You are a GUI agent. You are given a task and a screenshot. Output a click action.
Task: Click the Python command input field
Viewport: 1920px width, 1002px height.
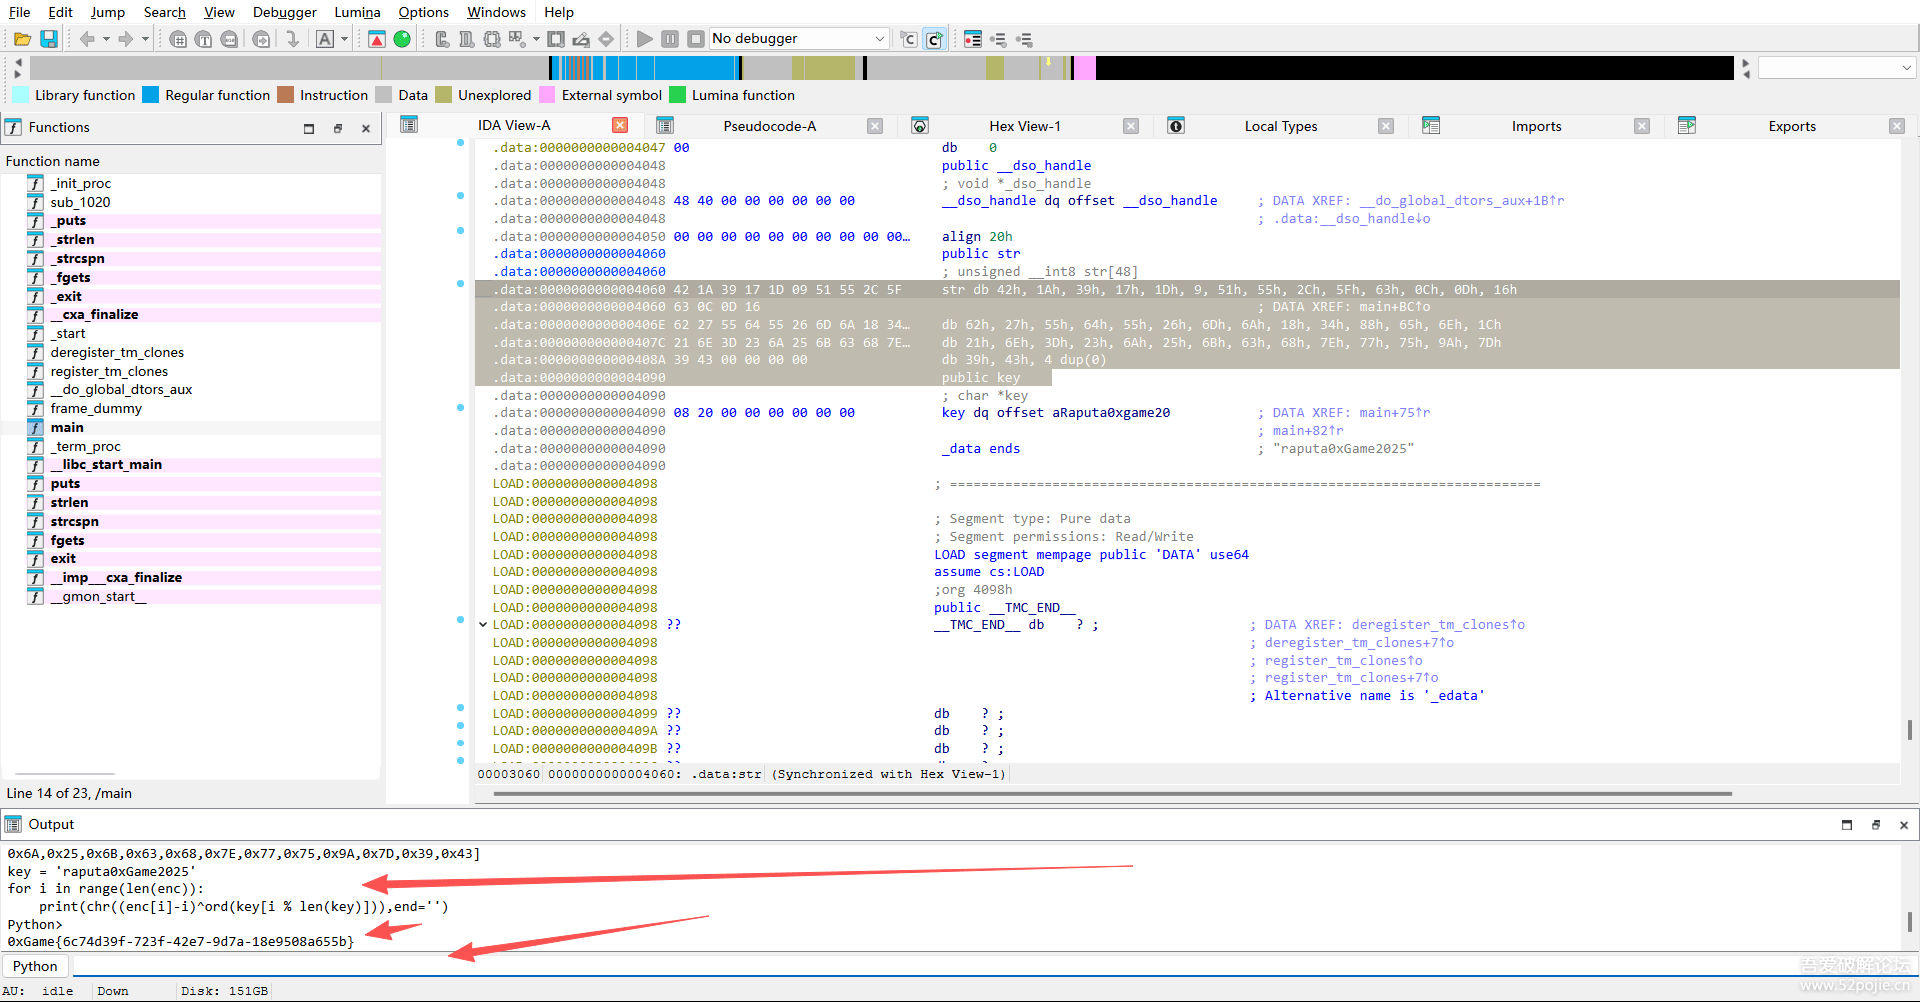click(x=900, y=966)
